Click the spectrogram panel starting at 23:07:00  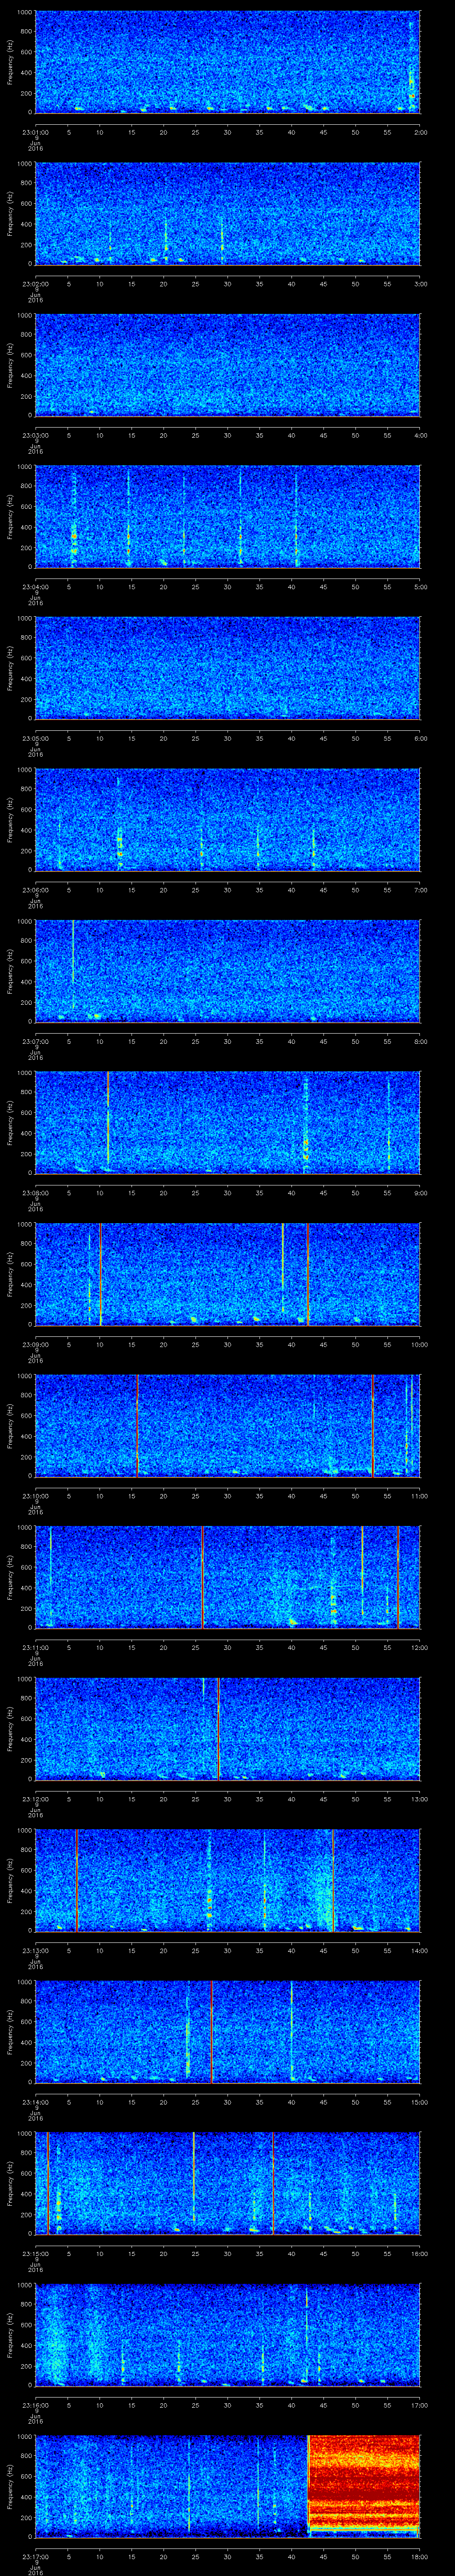227,970
